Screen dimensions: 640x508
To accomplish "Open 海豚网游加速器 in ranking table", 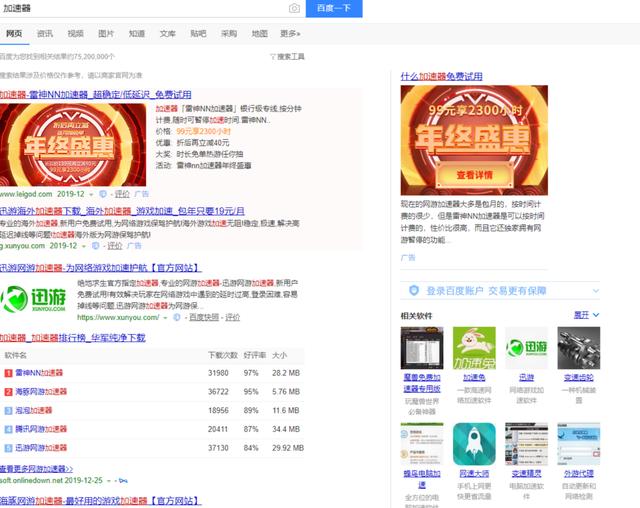I will (x=41, y=392).
